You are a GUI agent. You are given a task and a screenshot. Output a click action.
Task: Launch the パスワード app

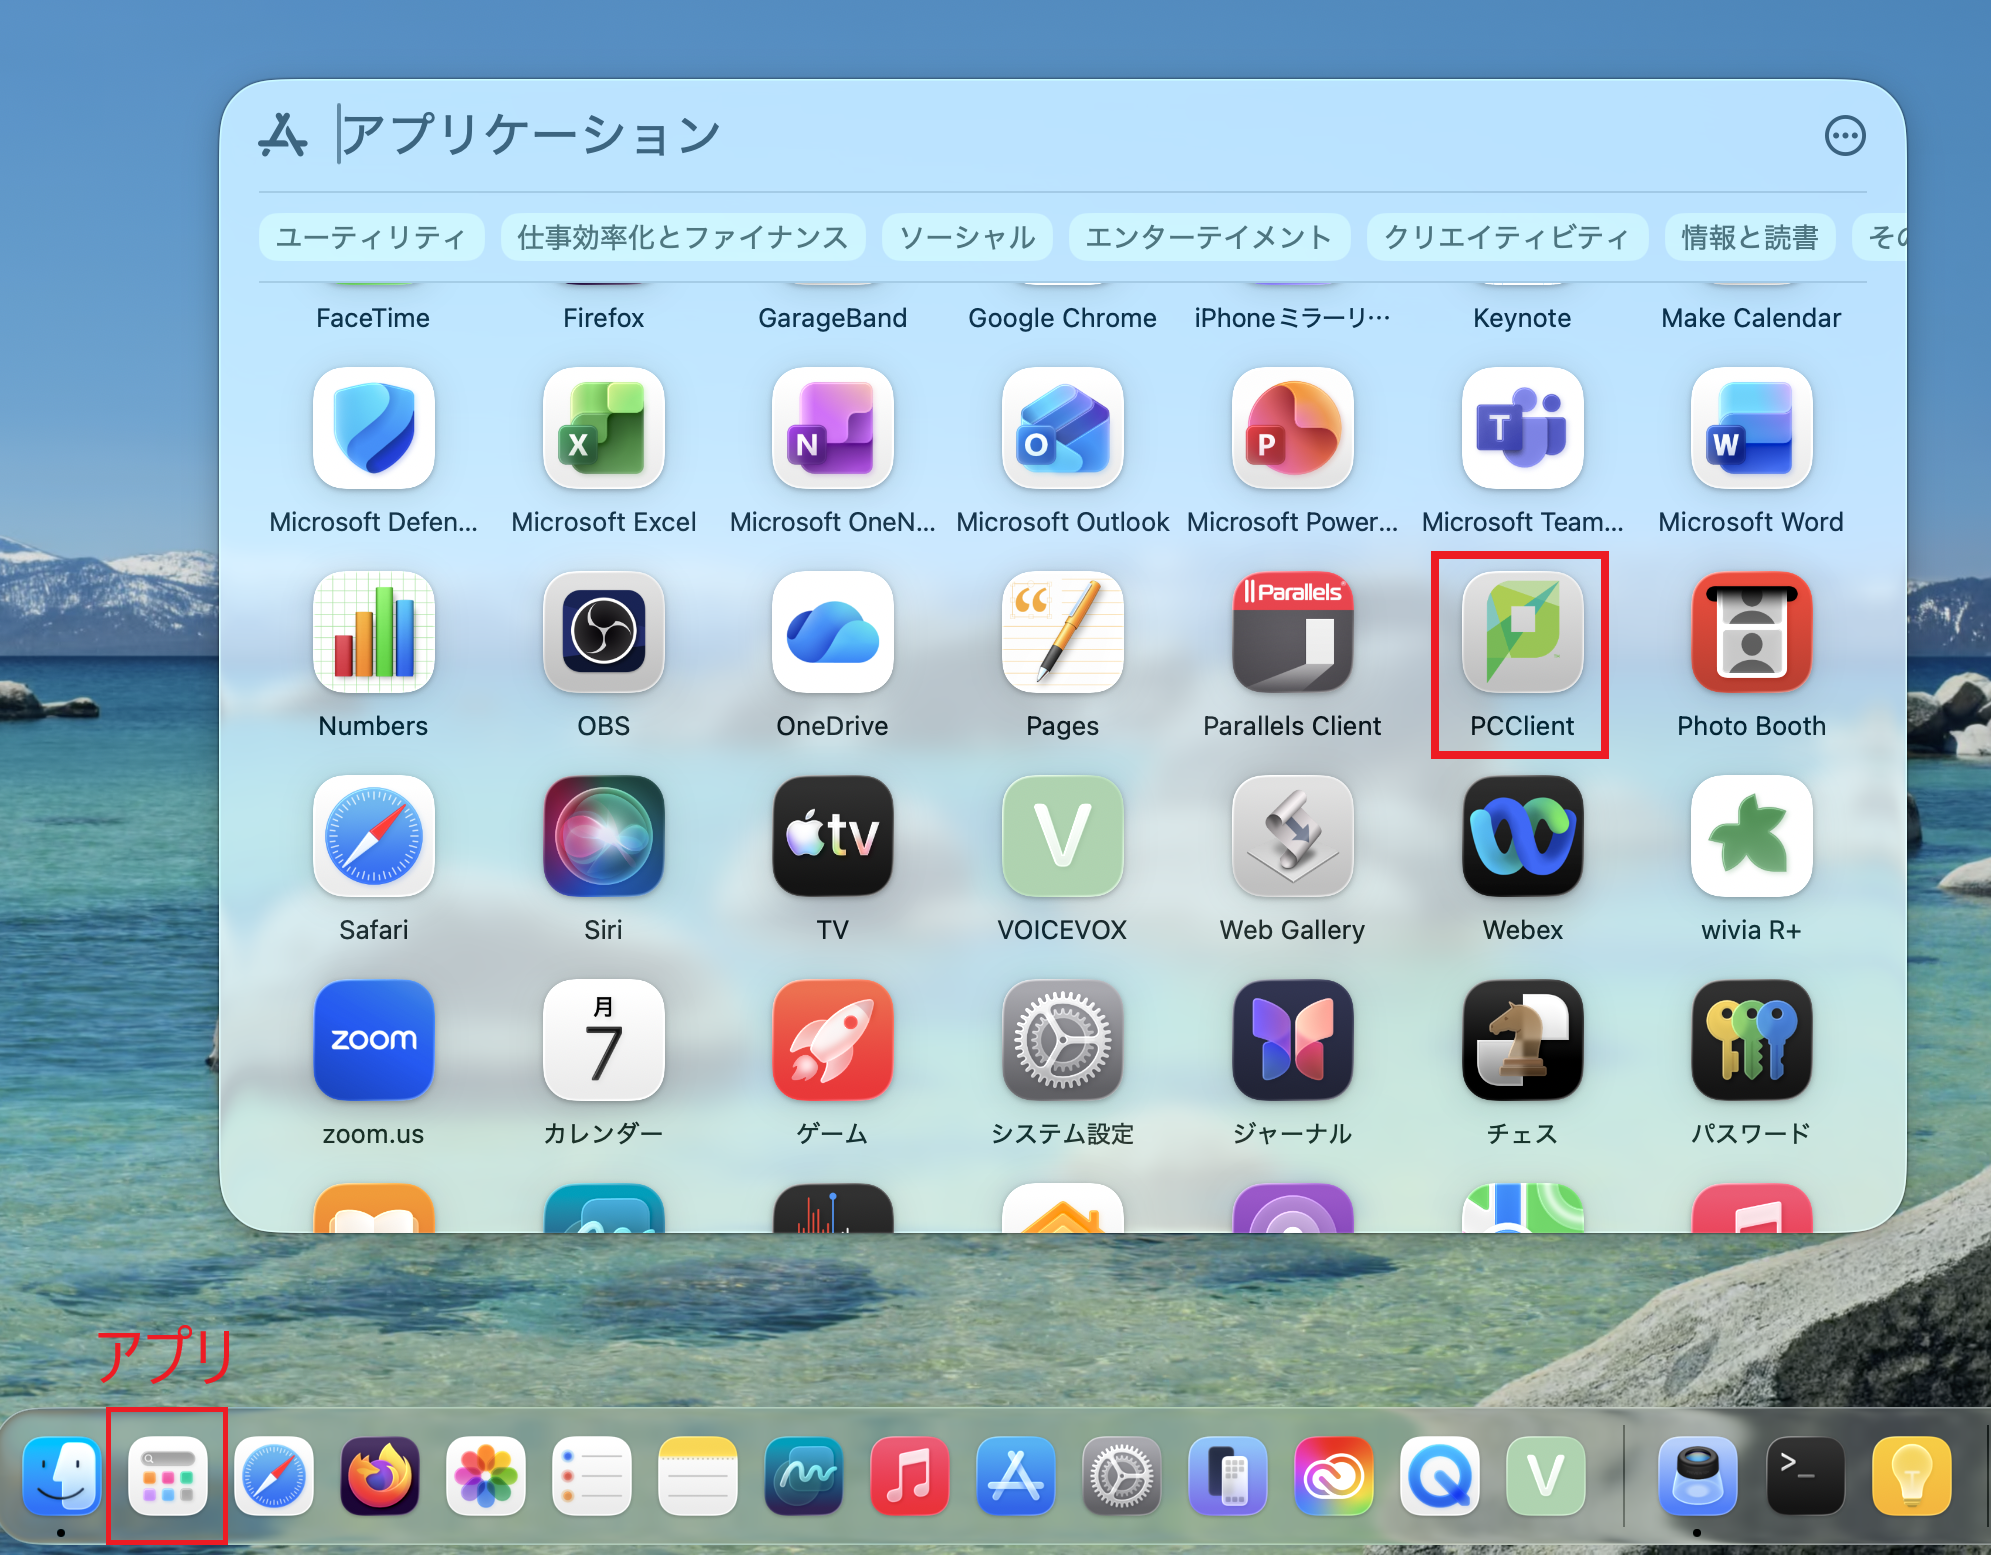pos(1751,1040)
